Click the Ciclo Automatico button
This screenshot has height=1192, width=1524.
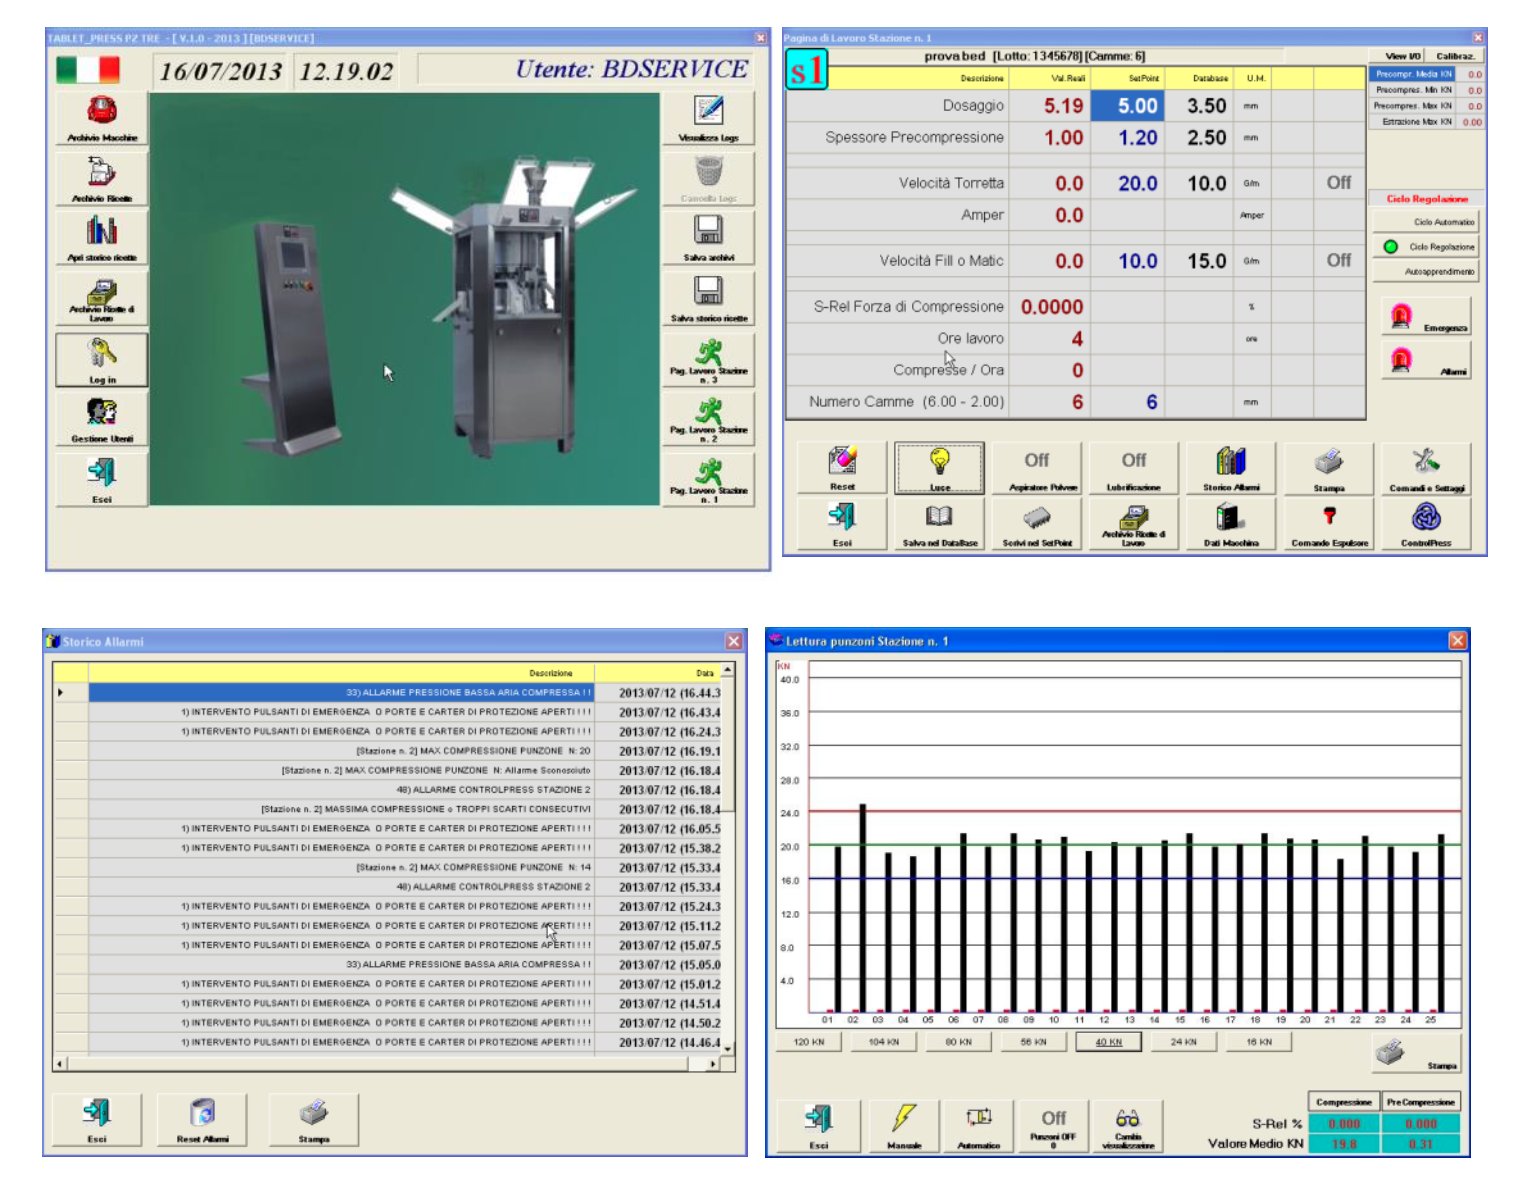click(1428, 222)
